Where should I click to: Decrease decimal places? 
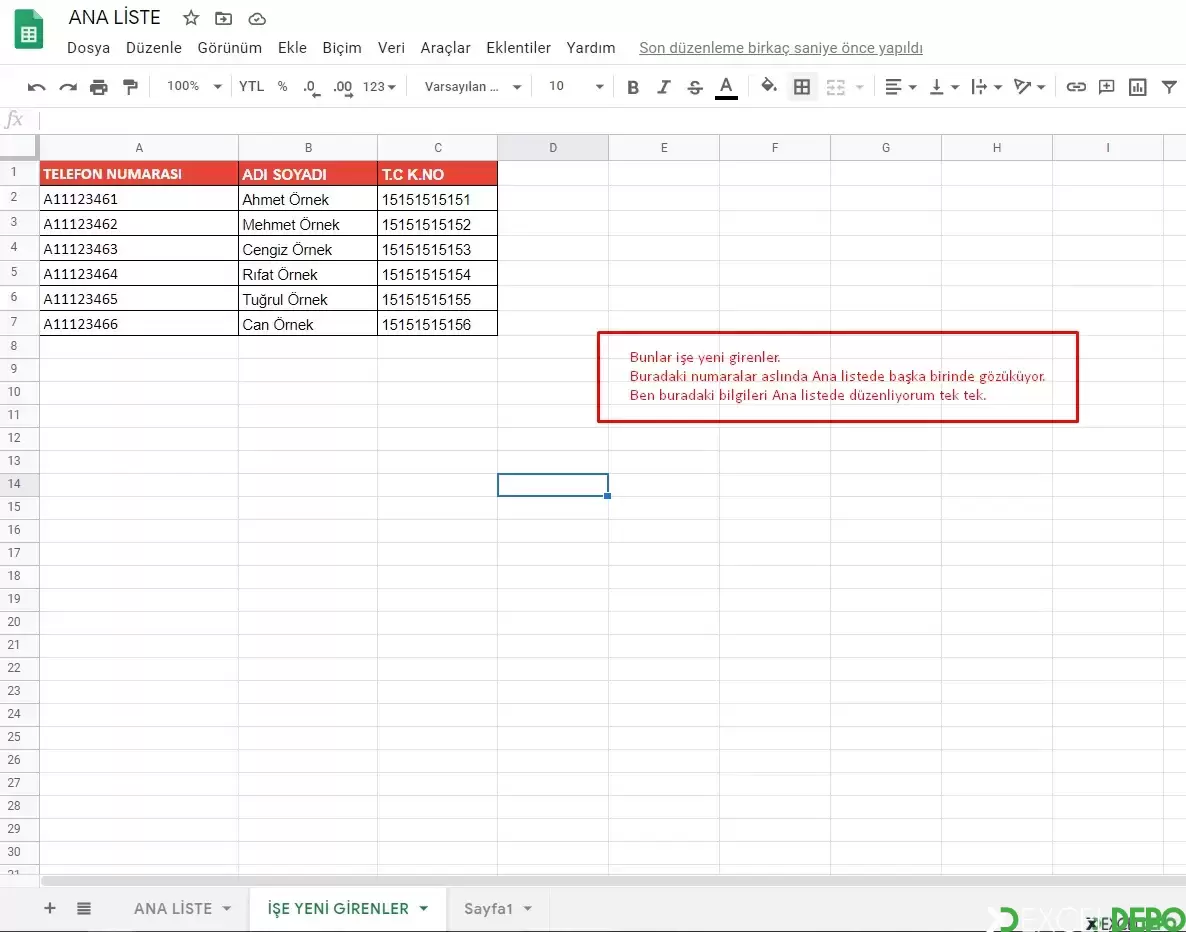pos(312,87)
